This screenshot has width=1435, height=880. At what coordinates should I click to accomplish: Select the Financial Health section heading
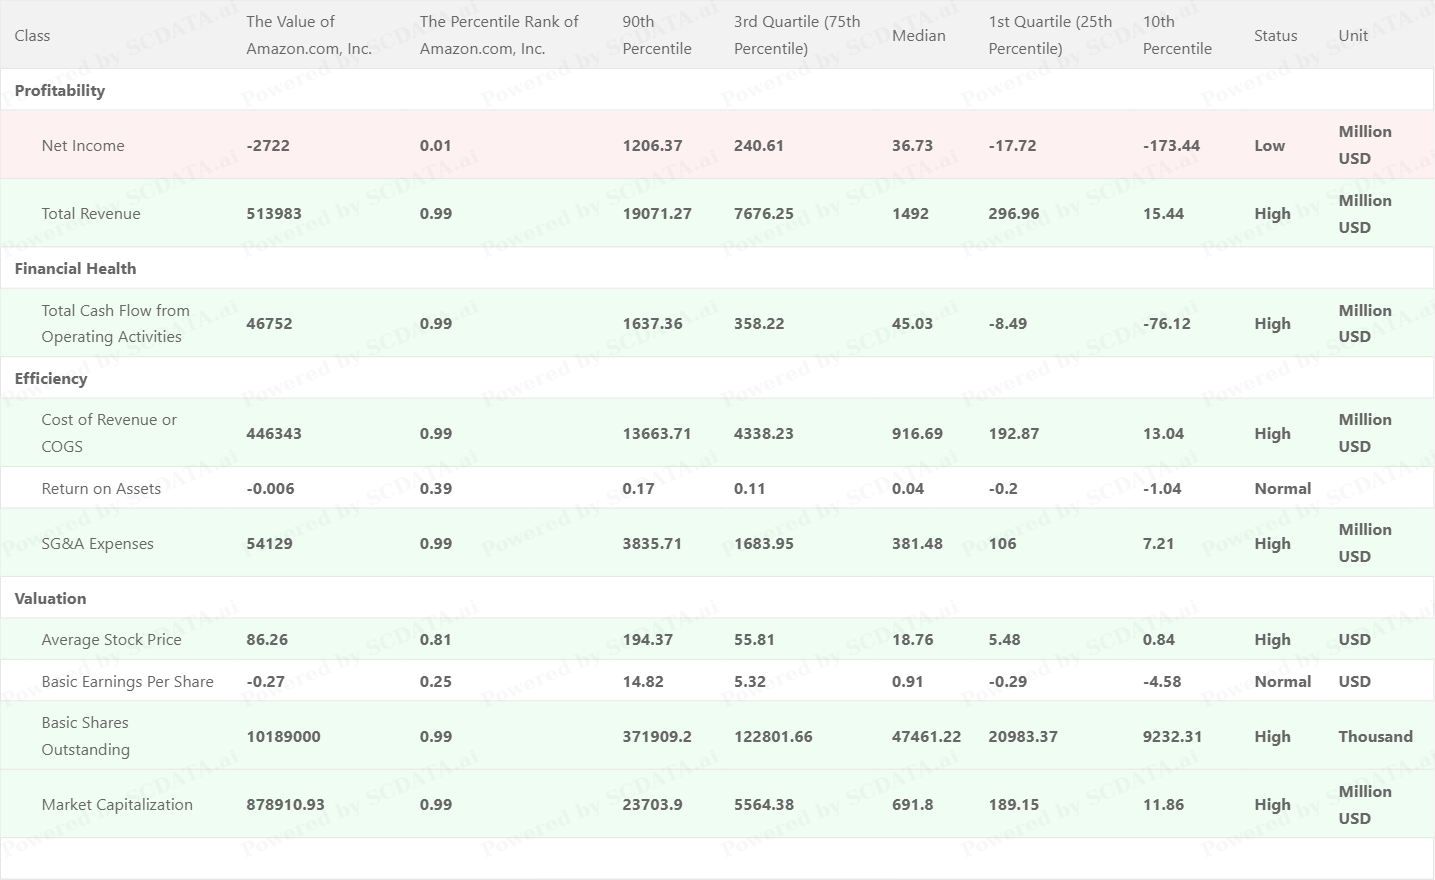point(75,268)
